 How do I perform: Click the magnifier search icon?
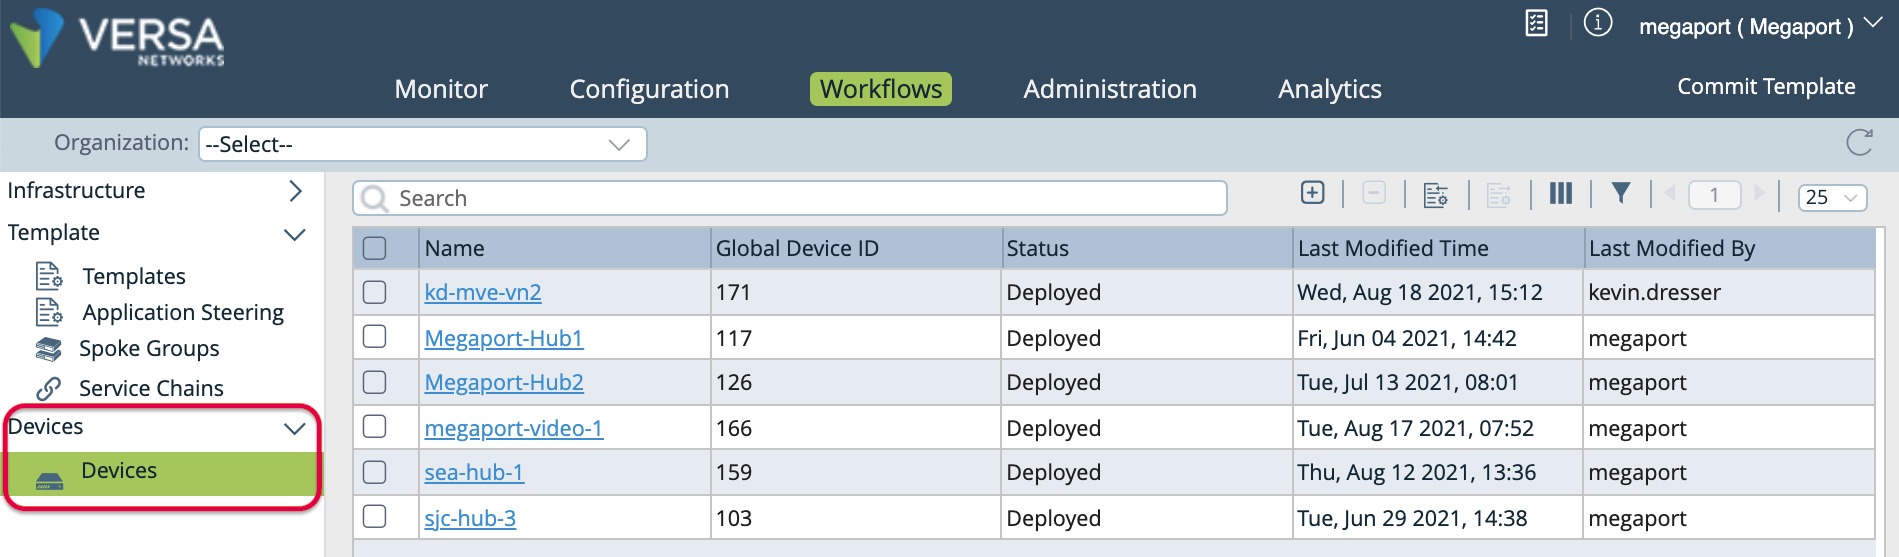pos(375,199)
